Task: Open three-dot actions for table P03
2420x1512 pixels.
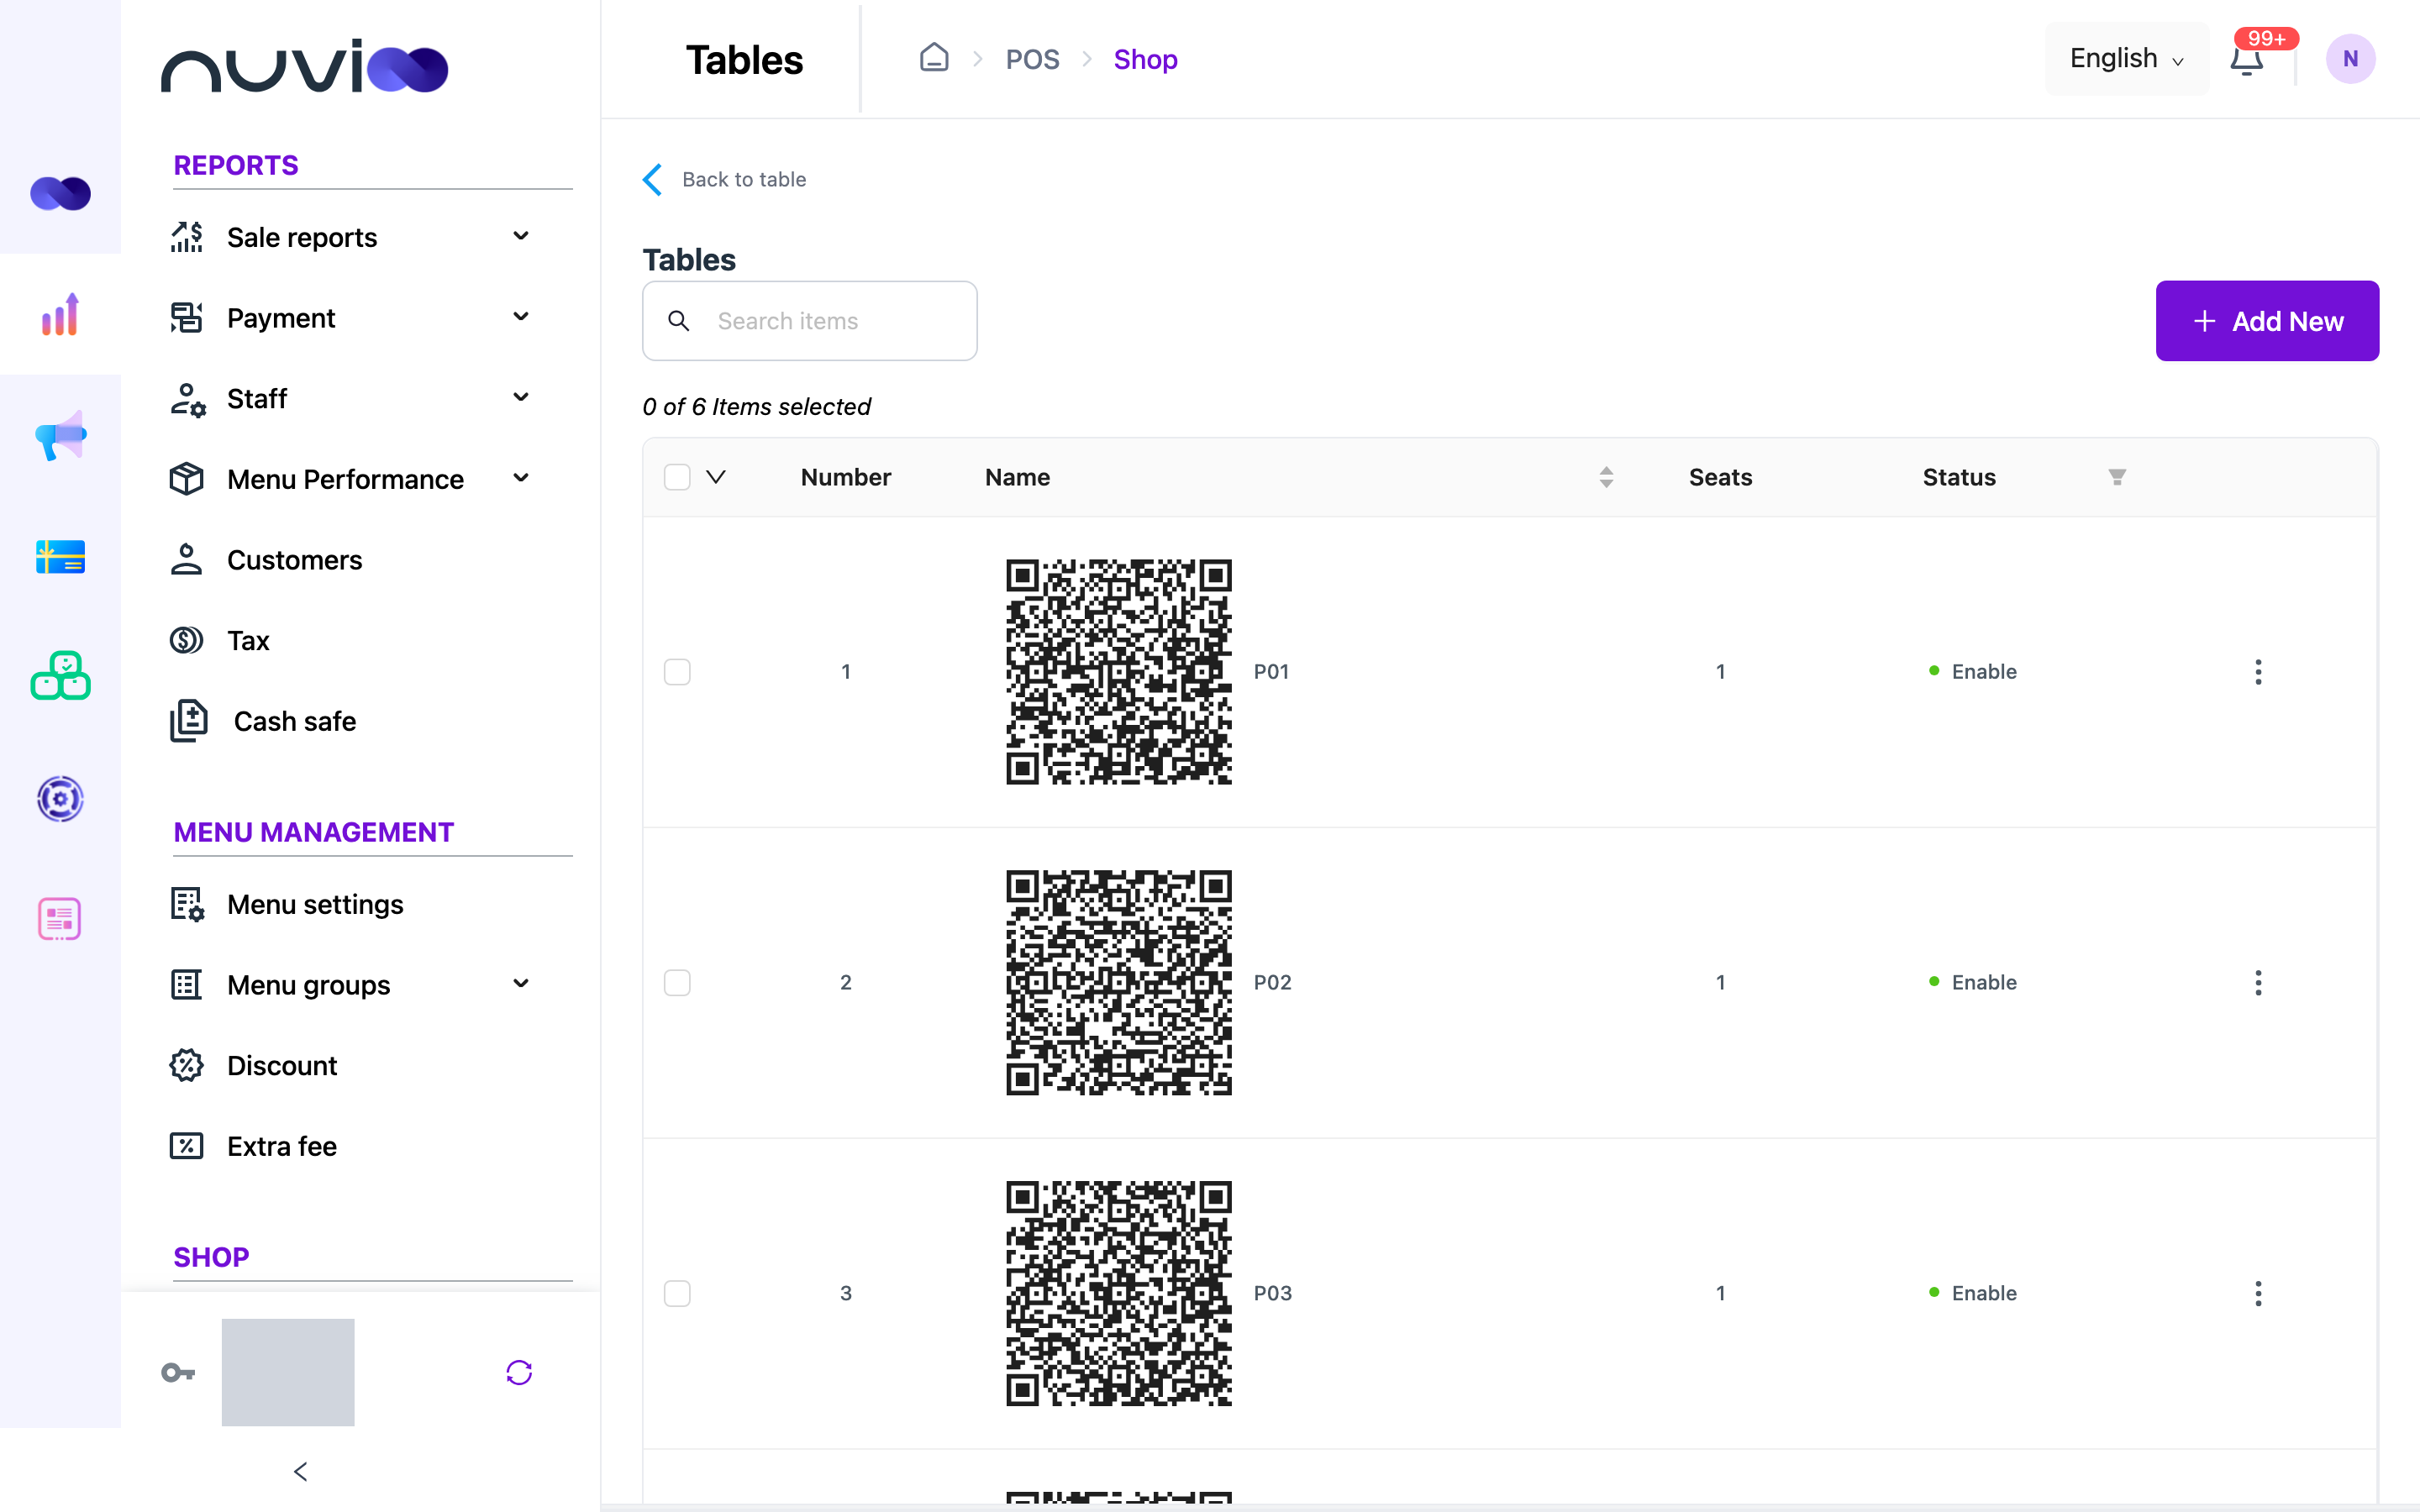Action: coord(2258,1294)
